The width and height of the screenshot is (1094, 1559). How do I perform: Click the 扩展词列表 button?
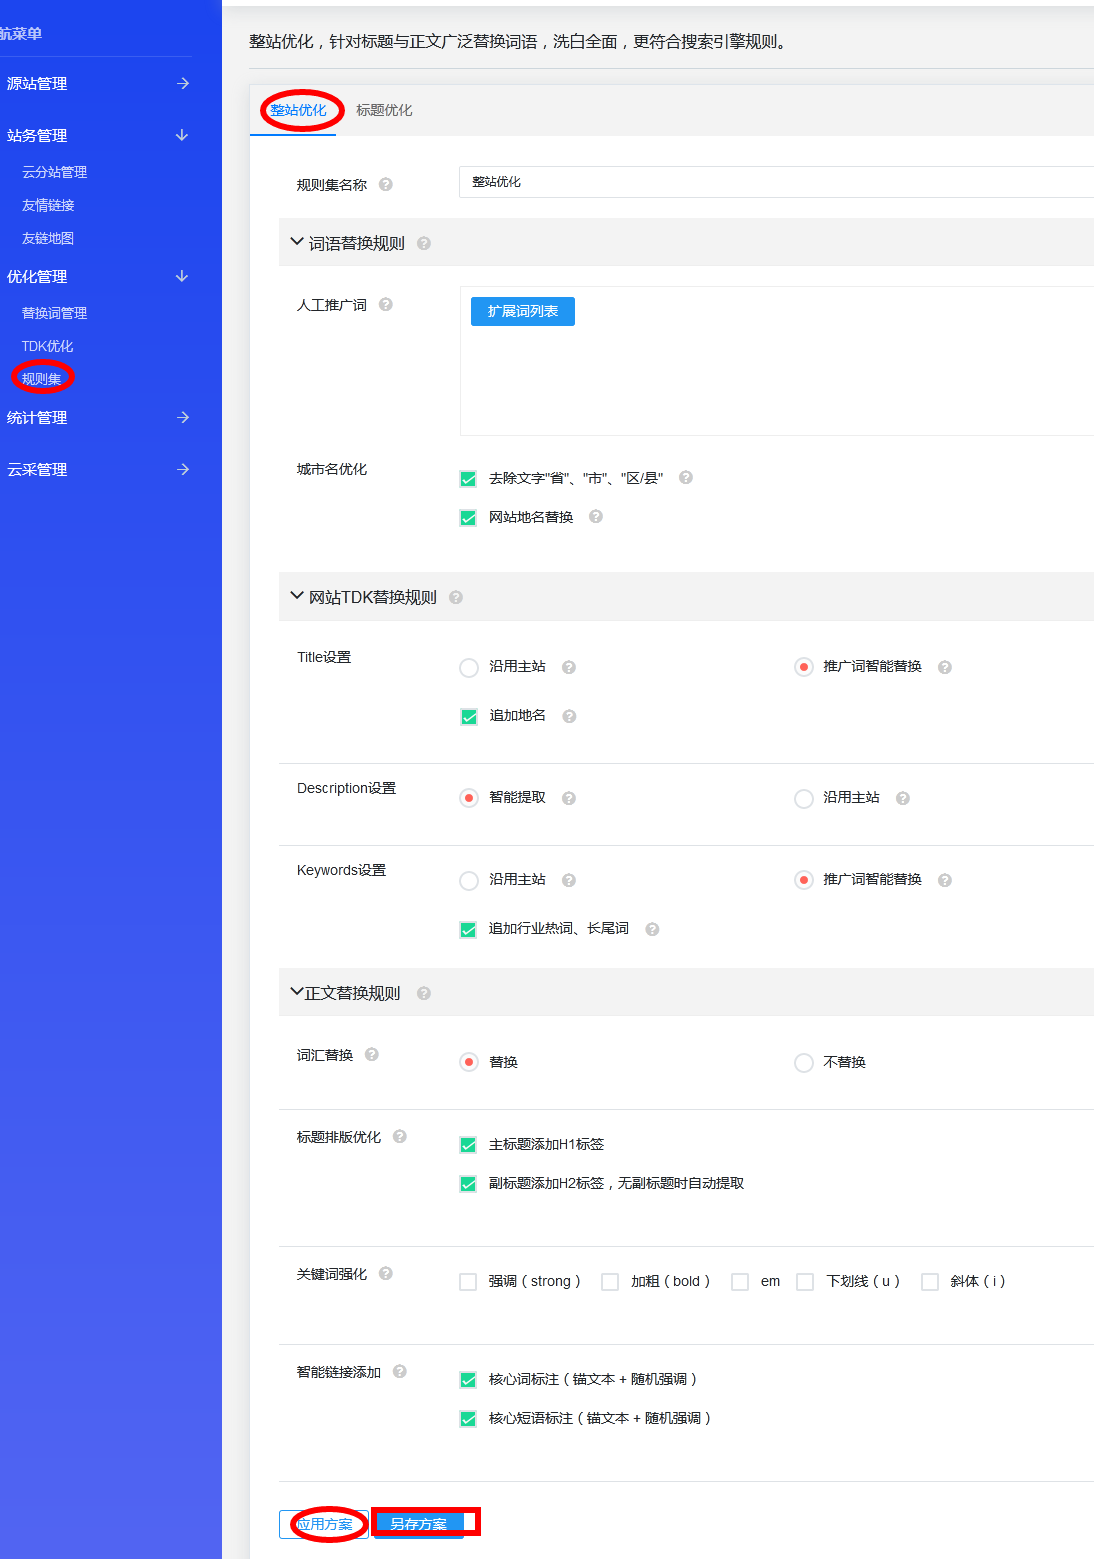coord(522,312)
